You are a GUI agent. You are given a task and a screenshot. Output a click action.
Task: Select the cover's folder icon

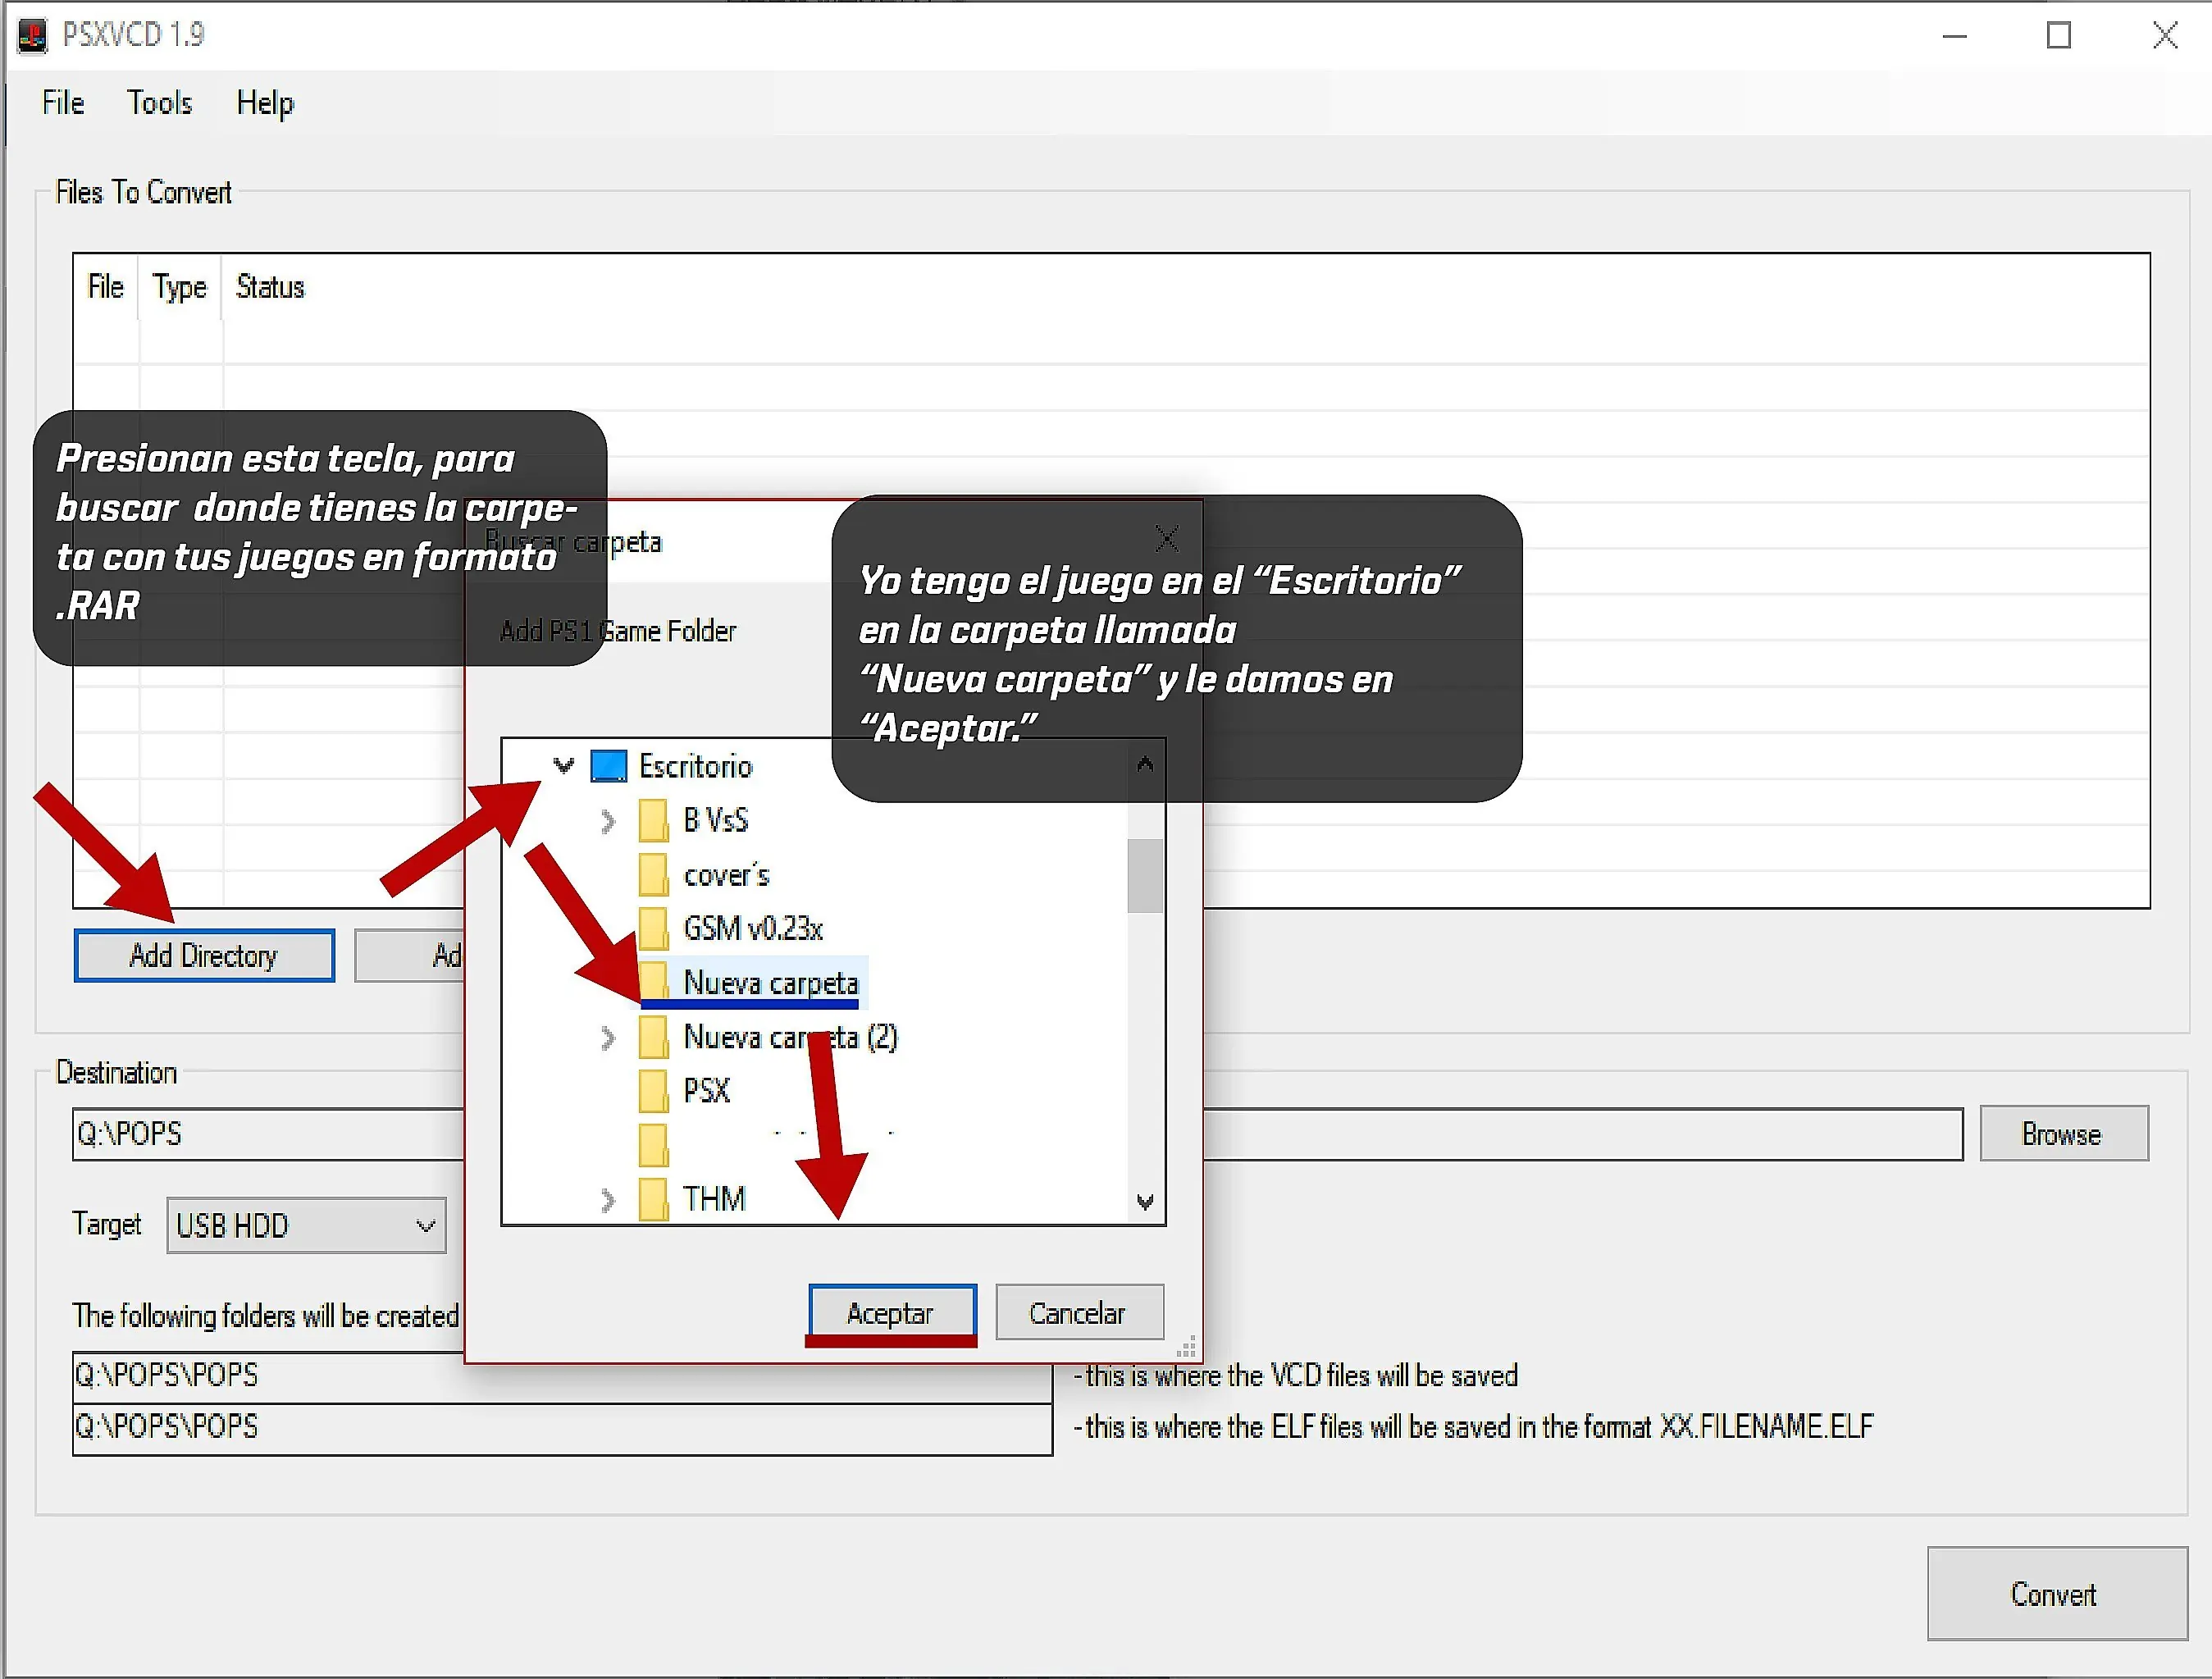point(654,875)
